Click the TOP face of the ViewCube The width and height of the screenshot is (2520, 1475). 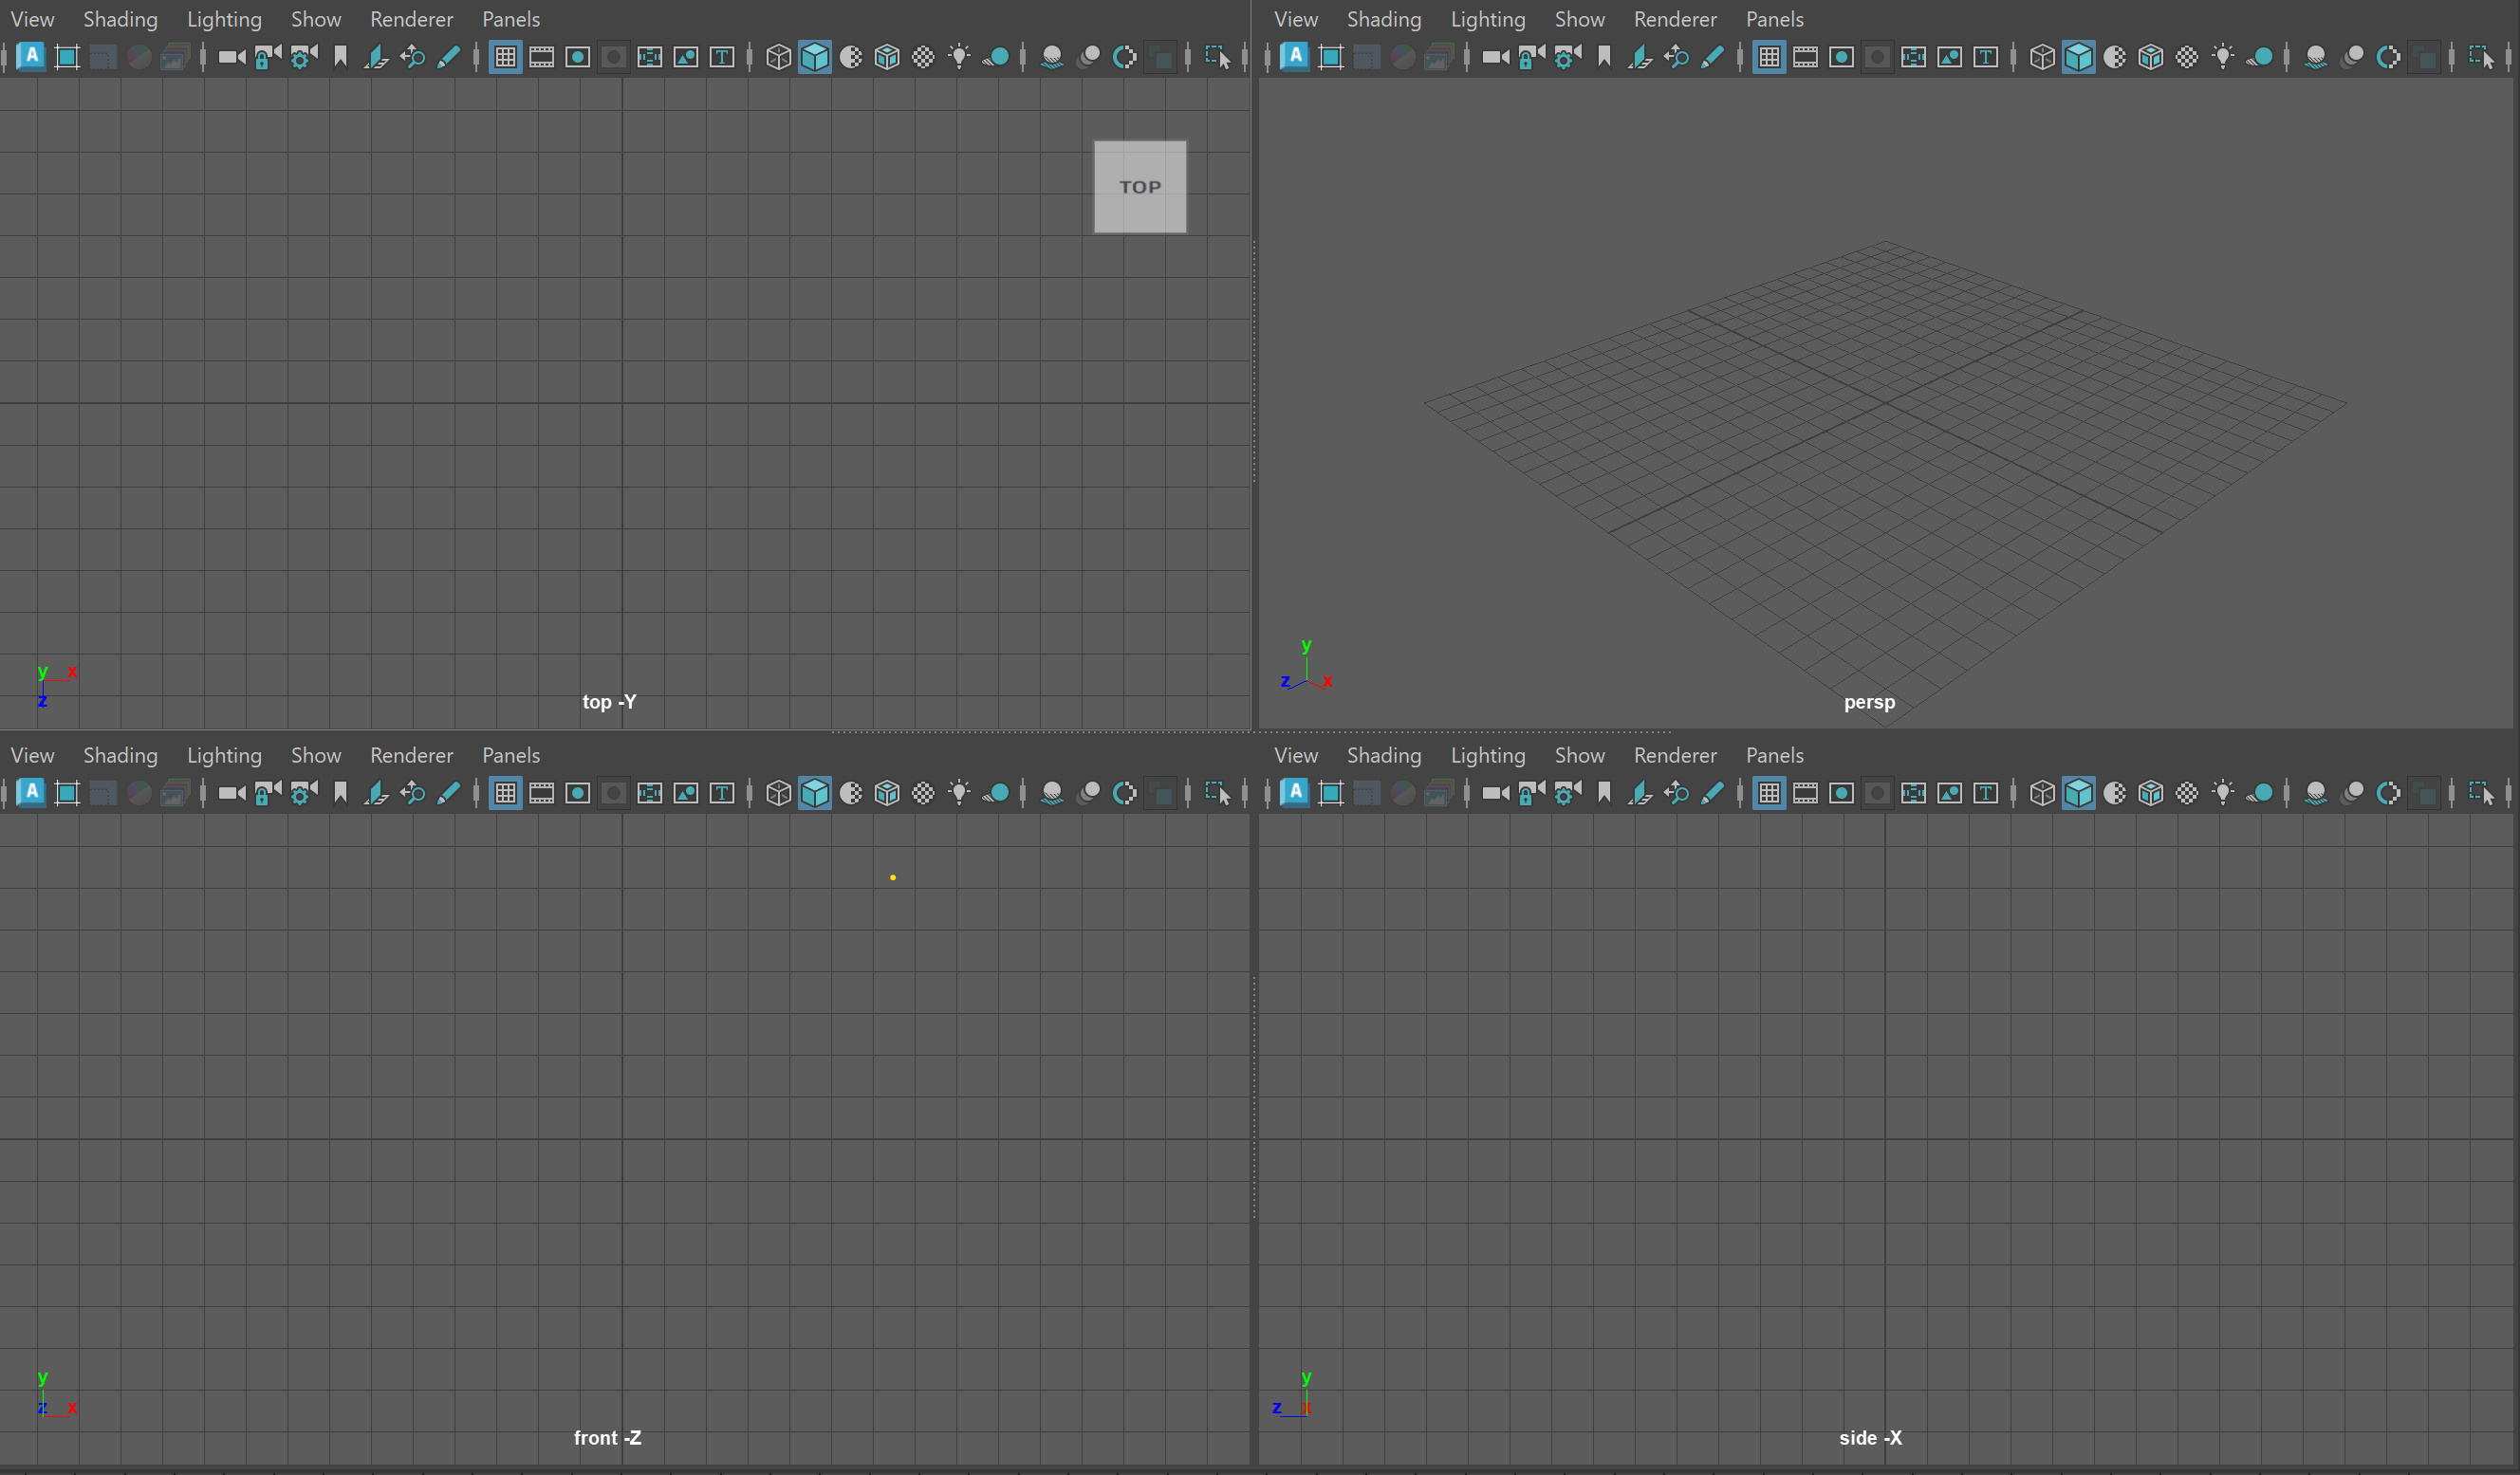[x=1139, y=187]
